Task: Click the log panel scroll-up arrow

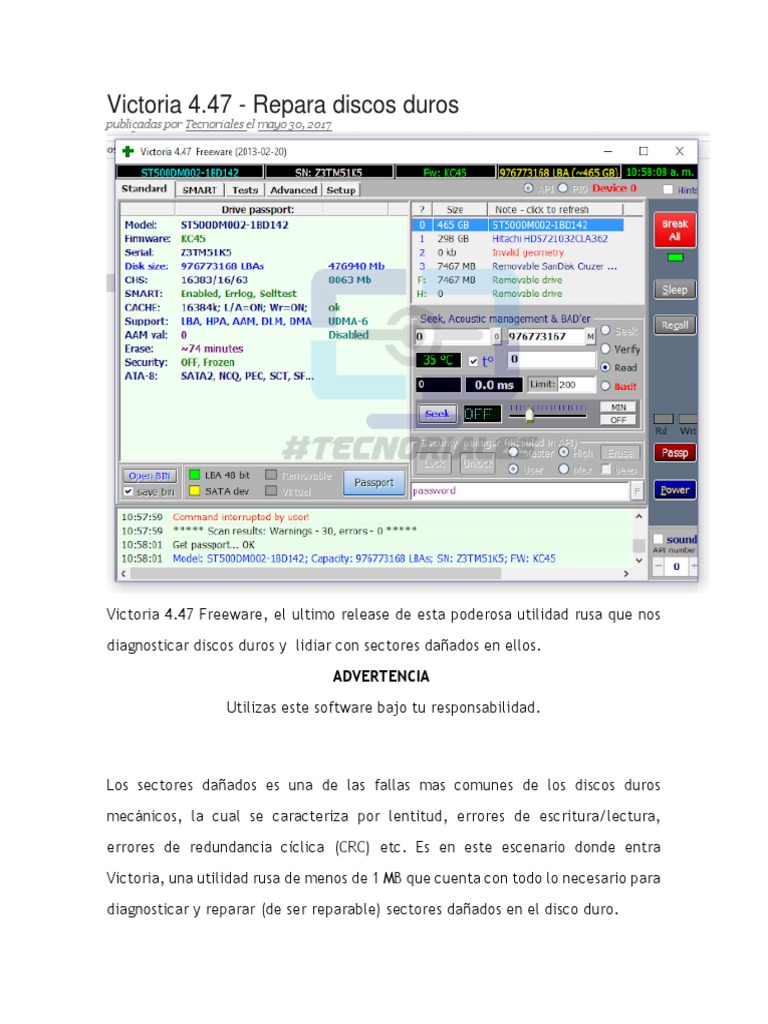Action: tap(639, 517)
